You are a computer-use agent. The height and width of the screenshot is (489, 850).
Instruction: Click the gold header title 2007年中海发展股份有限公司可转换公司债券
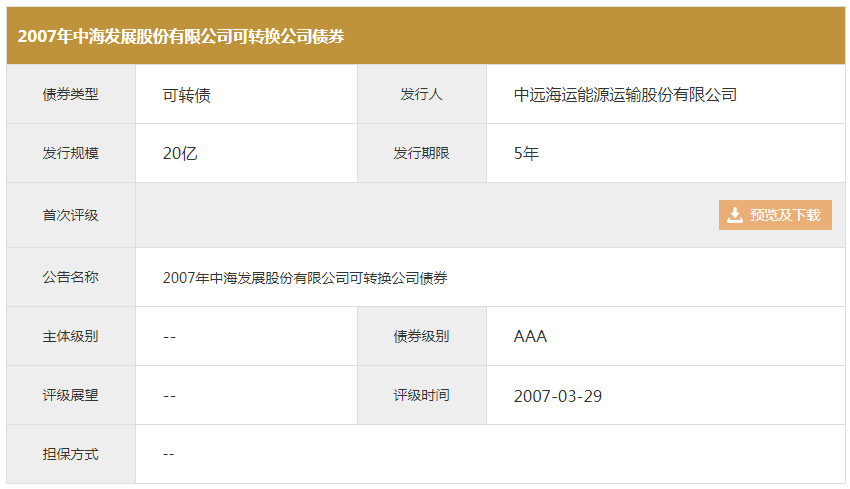point(181,36)
